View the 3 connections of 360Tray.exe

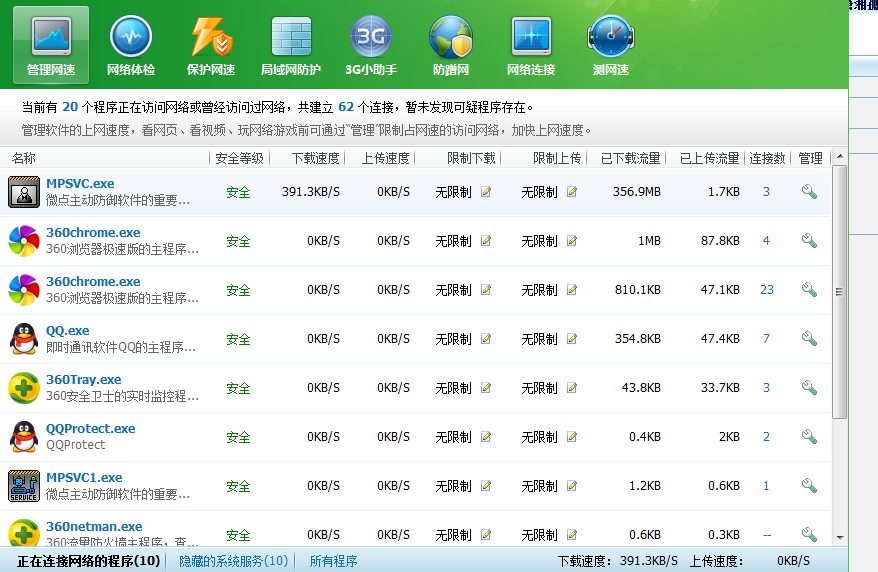(767, 388)
